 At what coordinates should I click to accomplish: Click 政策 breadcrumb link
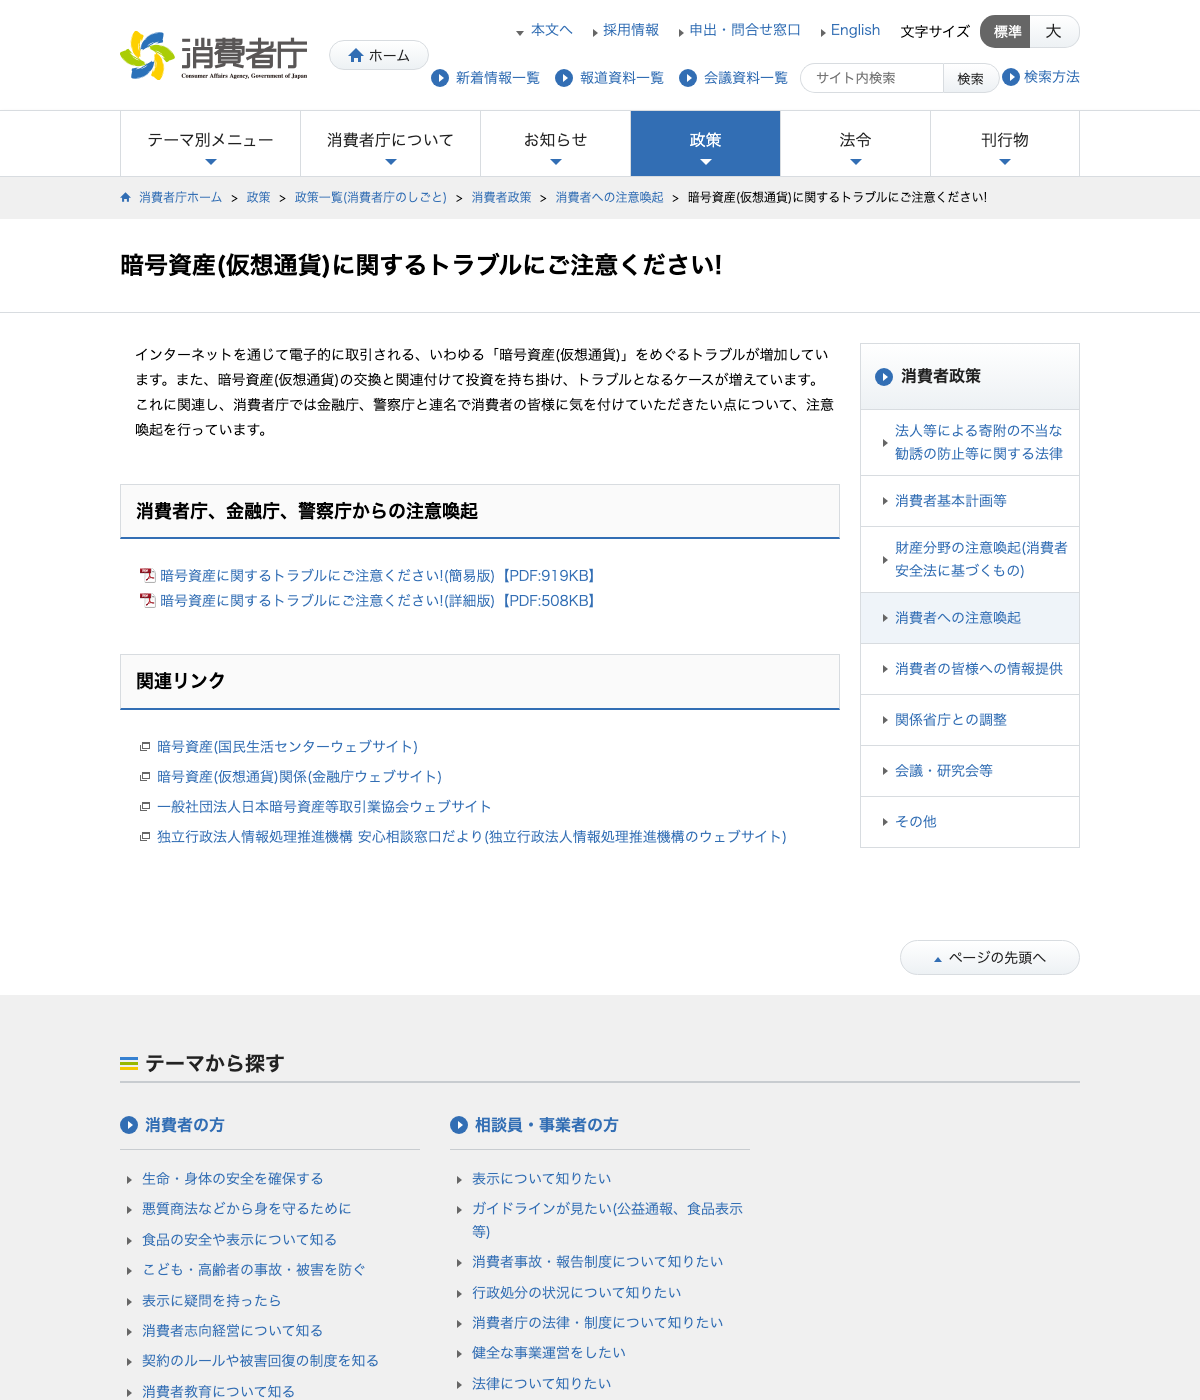coord(258,197)
